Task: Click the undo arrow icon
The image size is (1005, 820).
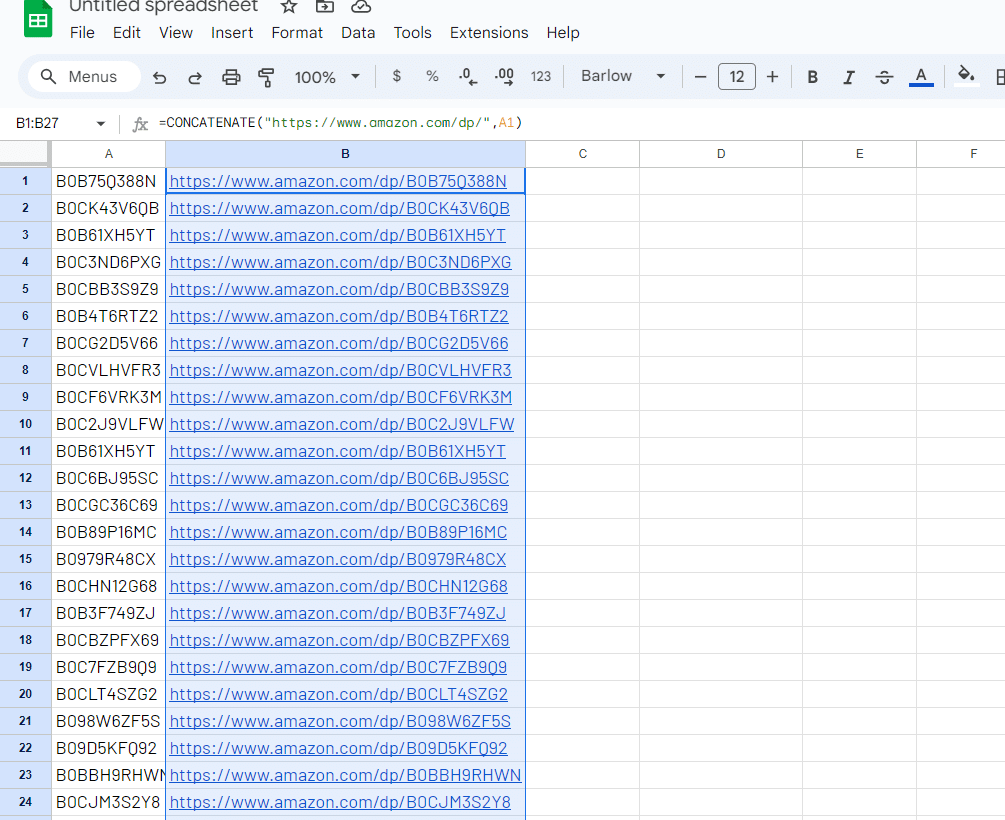Action: 160,77
